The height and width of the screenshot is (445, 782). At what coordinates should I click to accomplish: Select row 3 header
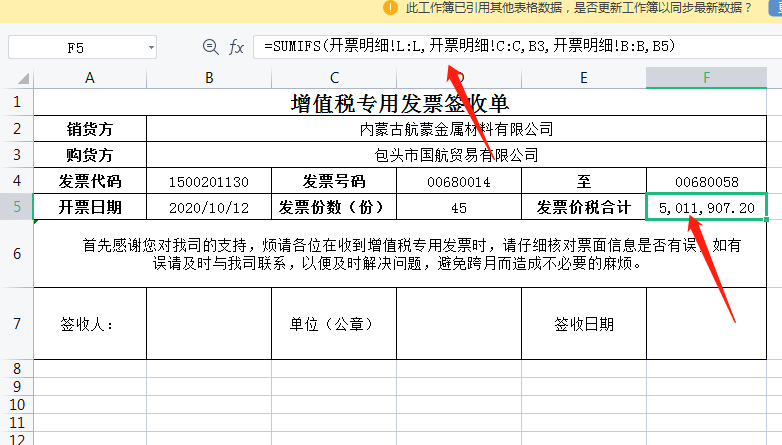[16, 155]
